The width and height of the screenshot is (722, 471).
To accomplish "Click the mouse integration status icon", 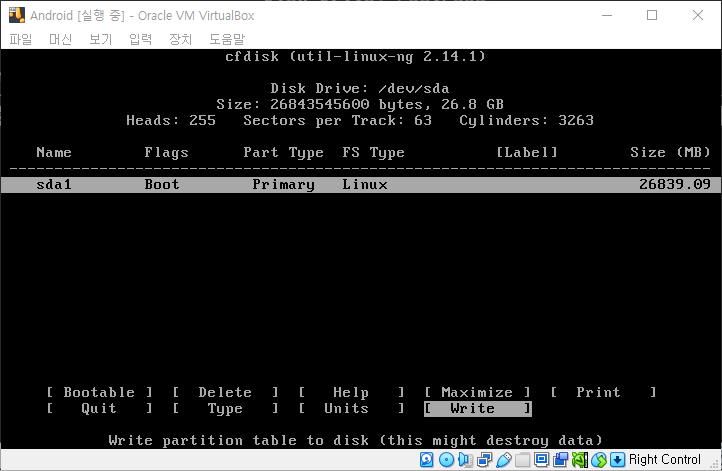I will [599, 459].
